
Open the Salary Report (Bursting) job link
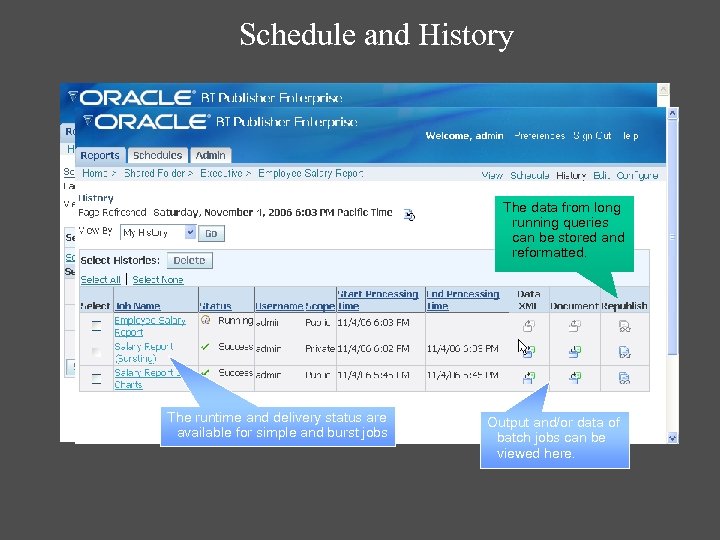144,352
